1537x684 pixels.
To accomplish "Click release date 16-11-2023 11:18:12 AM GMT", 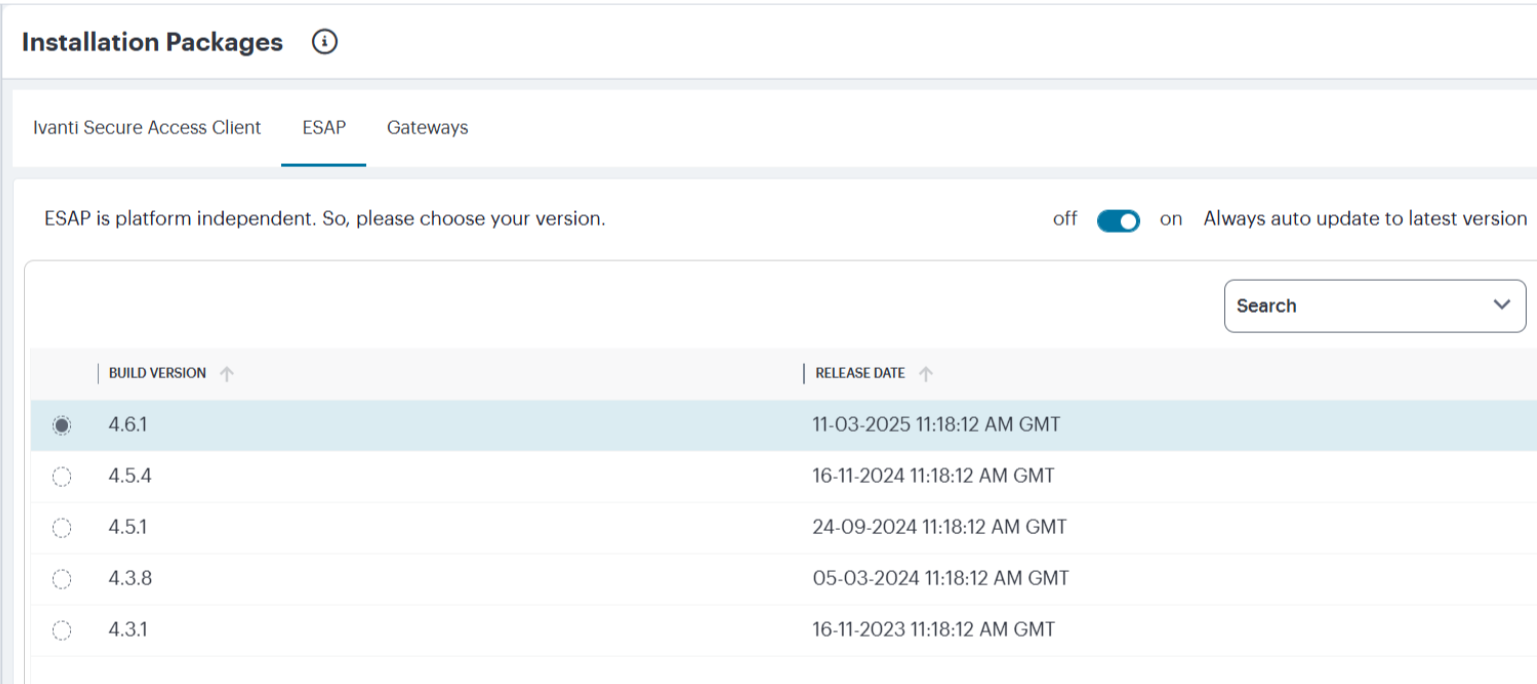I will (934, 630).
